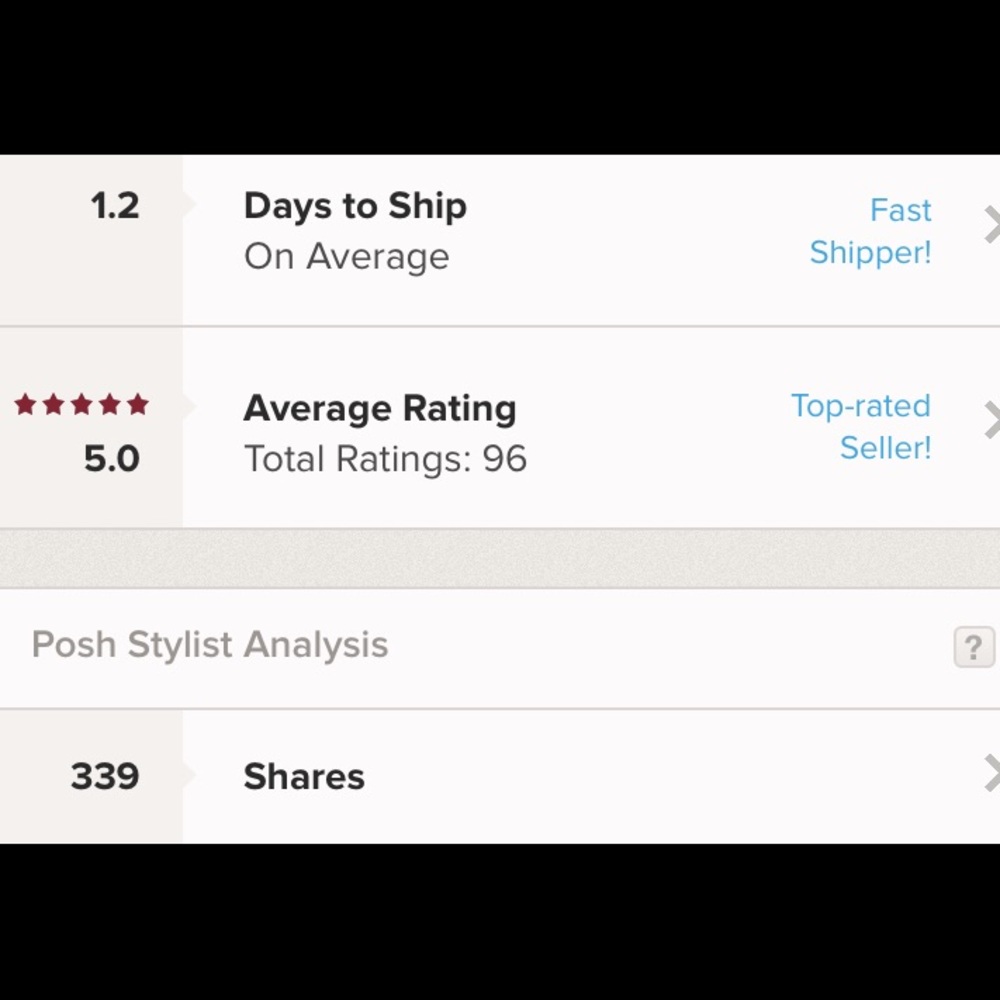Click the middle star of the rating
Screen dimensions: 1000x1000
[x=81, y=404]
